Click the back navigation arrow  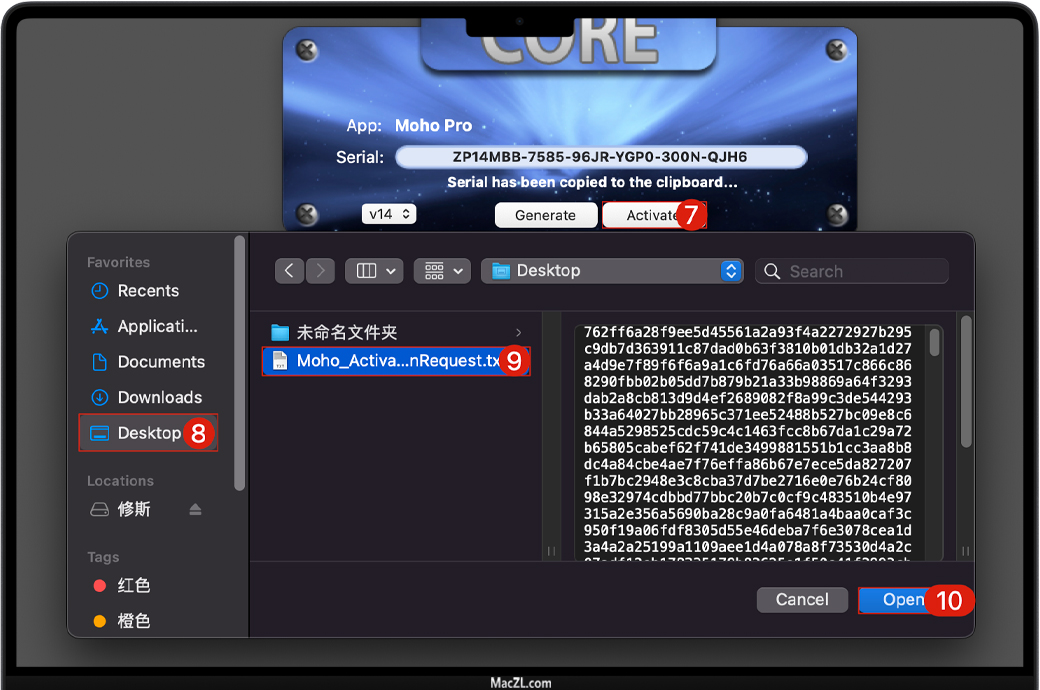click(290, 271)
